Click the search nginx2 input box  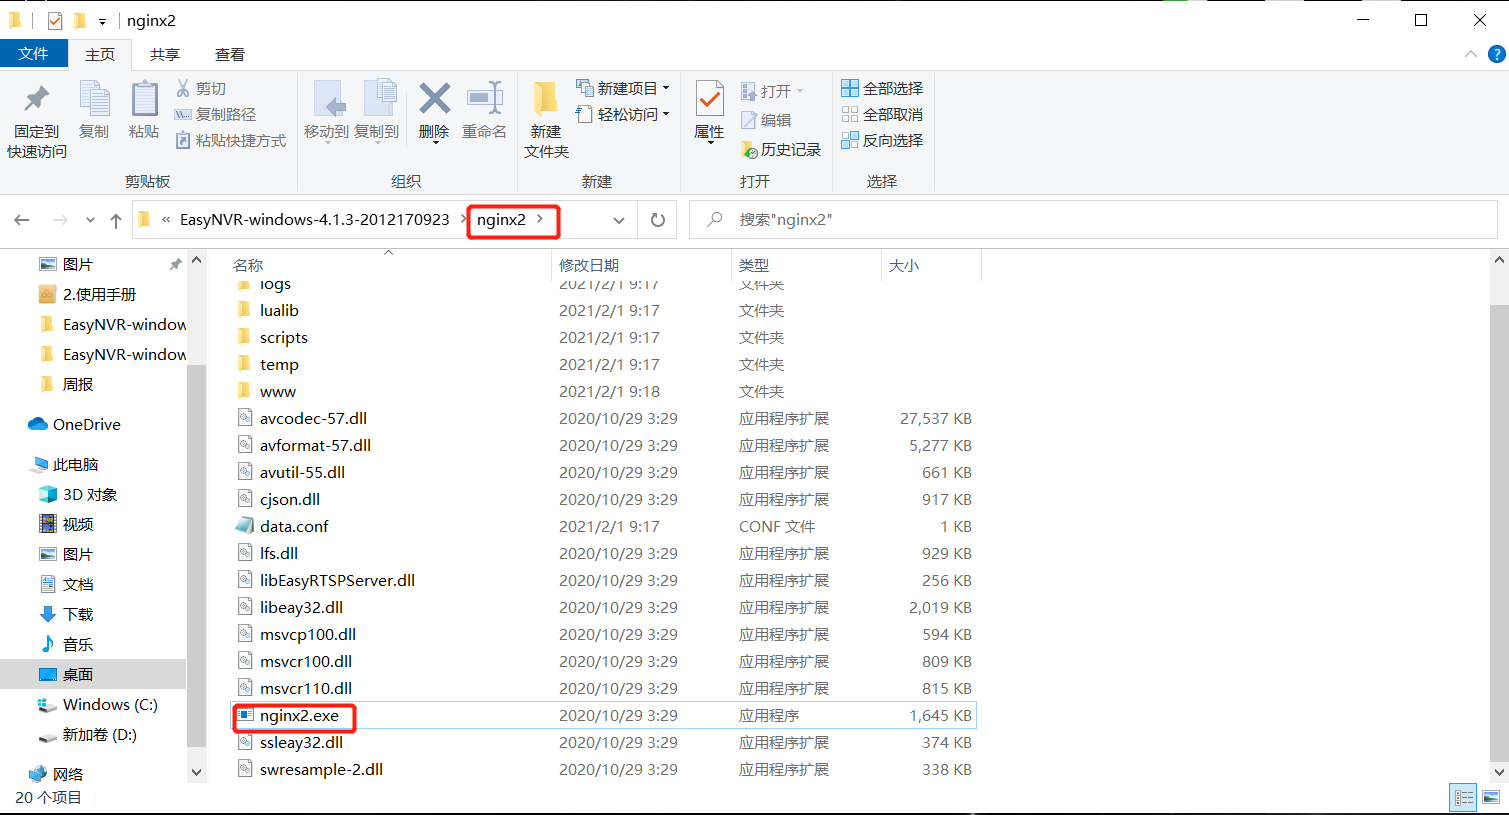pos(1093,220)
